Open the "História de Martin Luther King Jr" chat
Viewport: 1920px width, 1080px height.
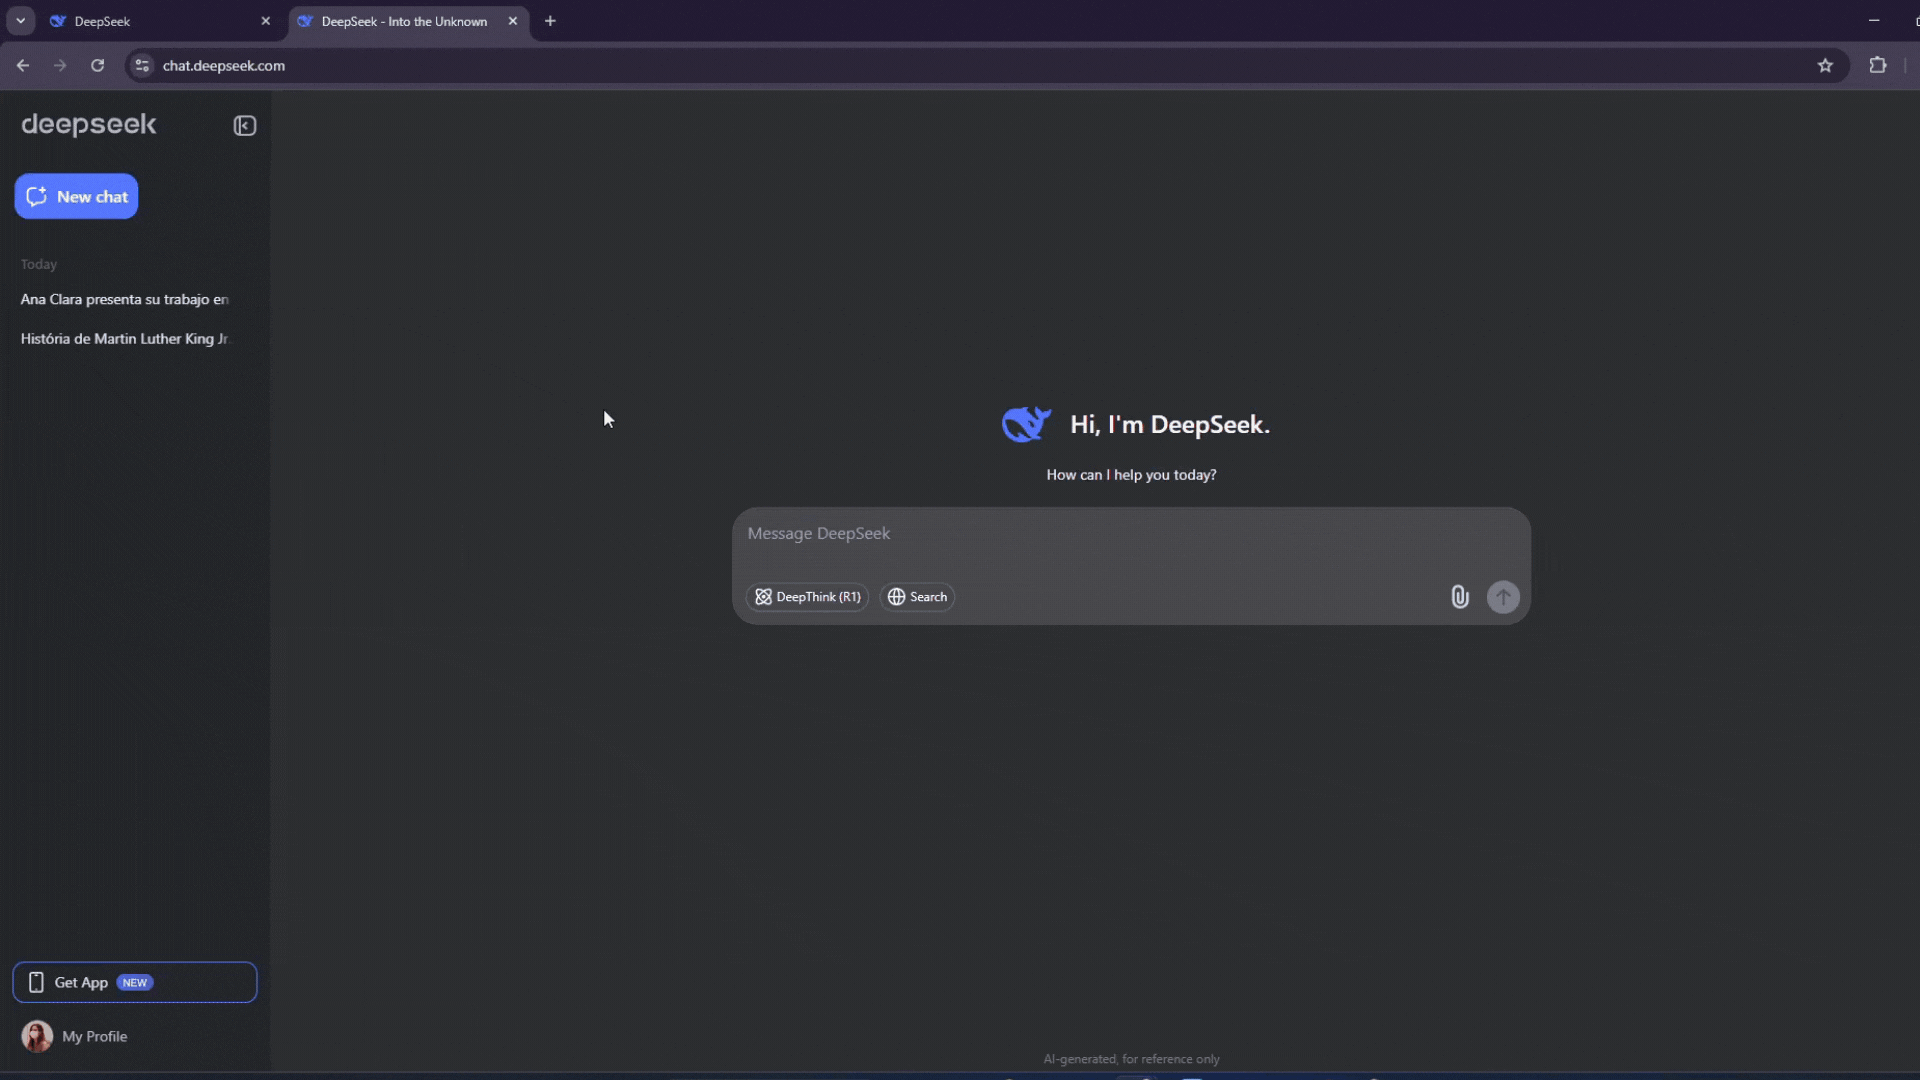coord(125,339)
